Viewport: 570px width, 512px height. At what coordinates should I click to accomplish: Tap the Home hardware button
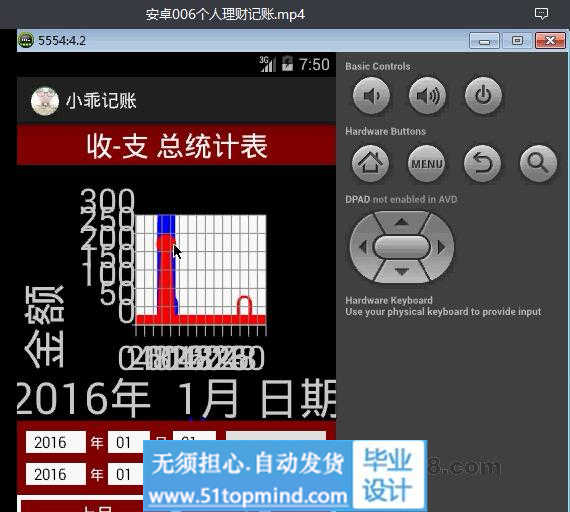[370, 163]
